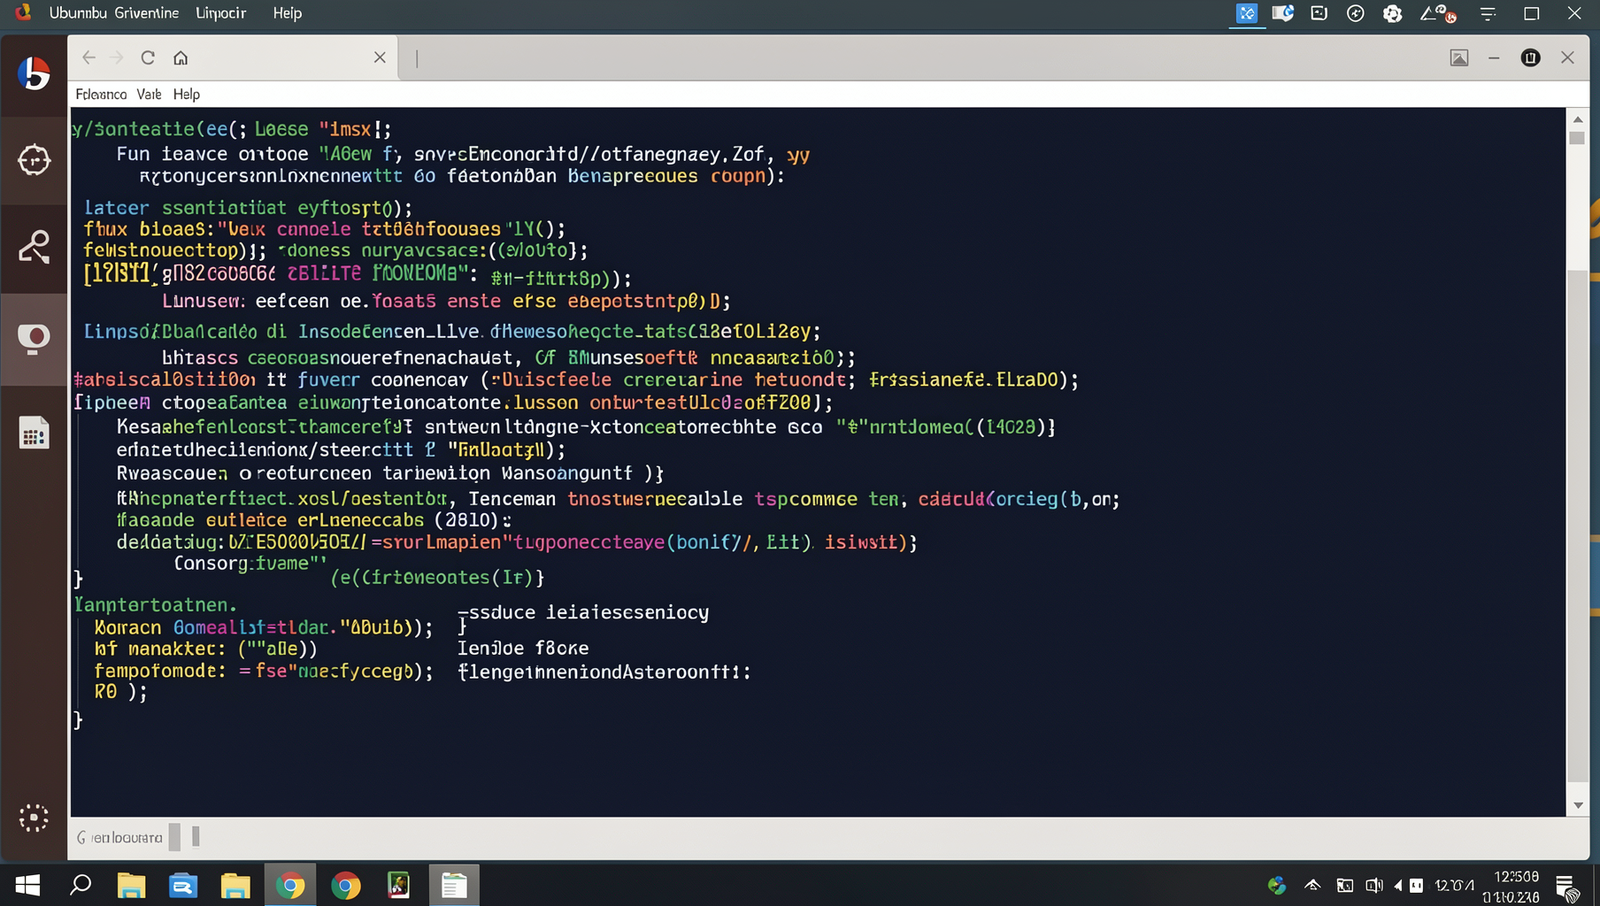The image size is (1600, 906).
Task: Open the filter lines icon in top bar
Action: (1488, 14)
